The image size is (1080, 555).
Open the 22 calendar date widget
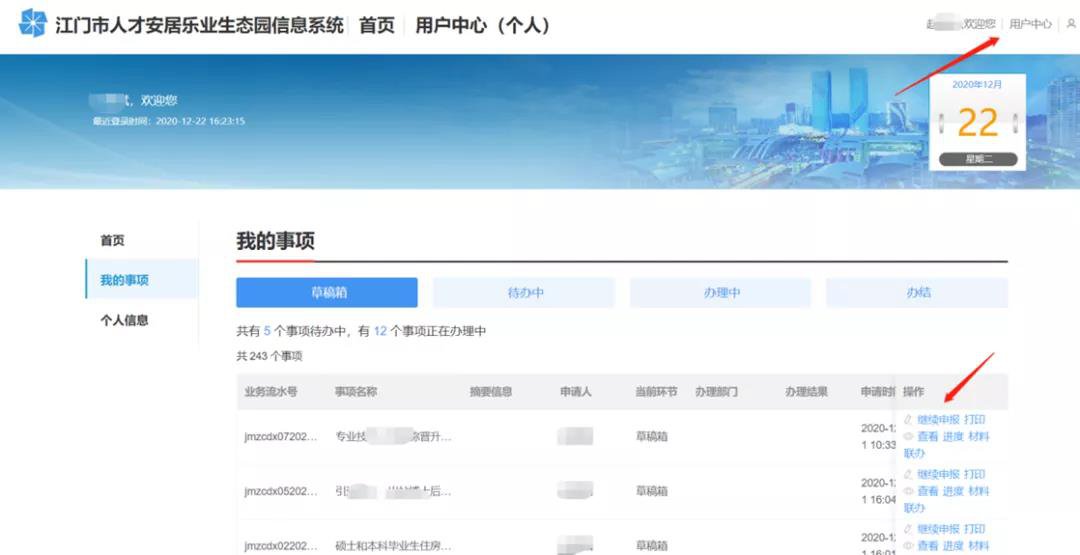click(x=977, y=123)
